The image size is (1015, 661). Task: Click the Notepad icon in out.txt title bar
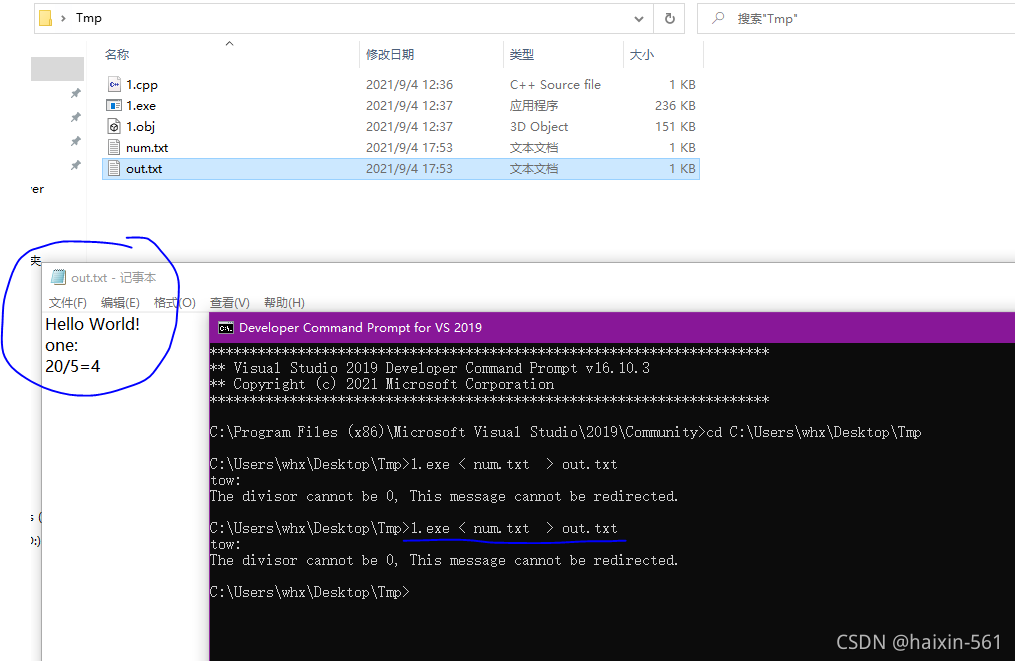[x=58, y=277]
